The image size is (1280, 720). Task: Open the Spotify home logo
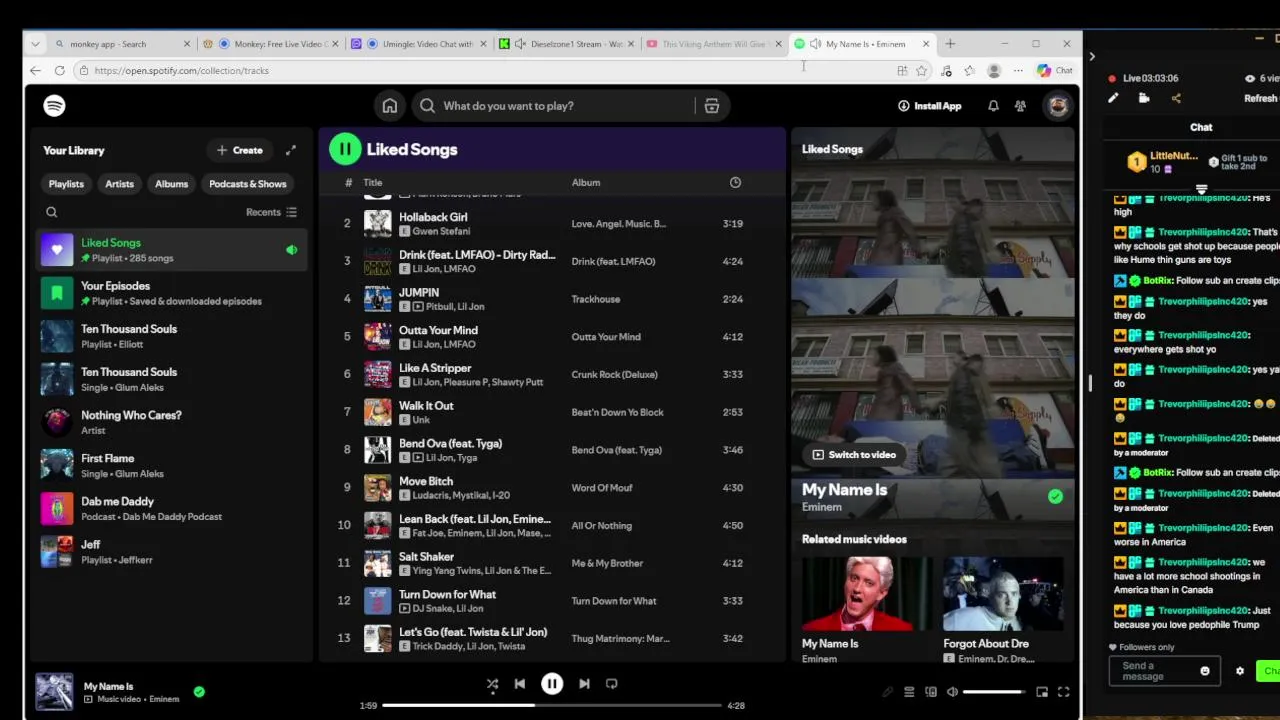coord(54,105)
